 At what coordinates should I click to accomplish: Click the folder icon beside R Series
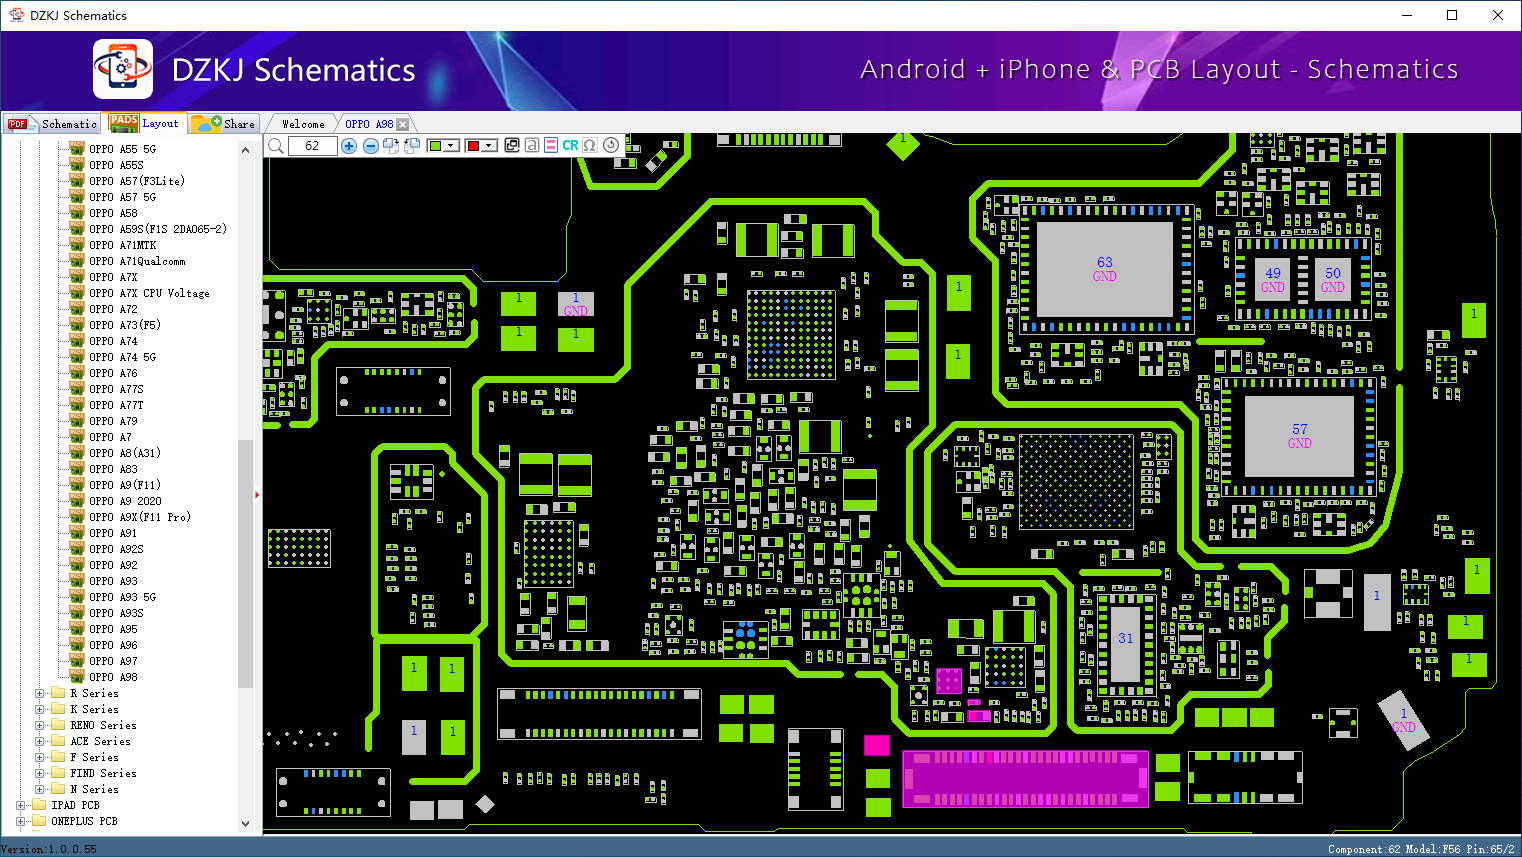pyautogui.click(x=58, y=693)
